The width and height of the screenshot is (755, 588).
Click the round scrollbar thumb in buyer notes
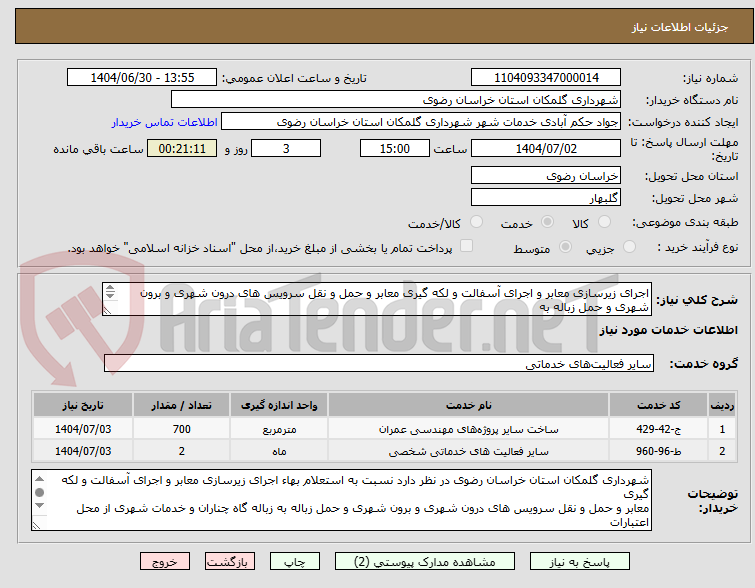pyautogui.click(x=39, y=492)
